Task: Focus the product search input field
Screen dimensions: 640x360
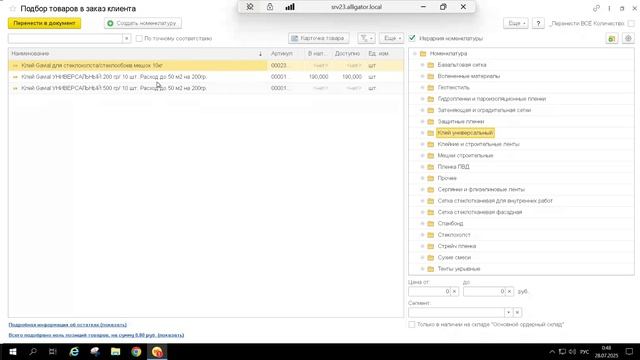Action: pos(65,38)
